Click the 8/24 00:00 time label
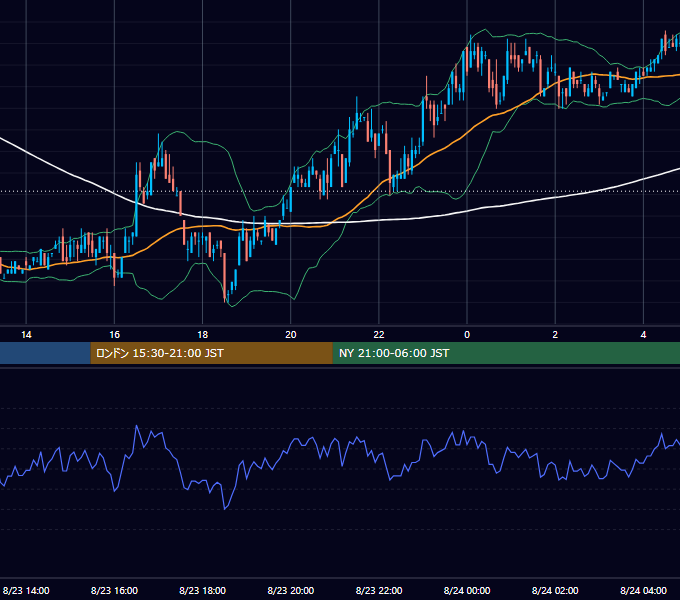The height and width of the screenshot is (600, 680). tap(467, 590)
